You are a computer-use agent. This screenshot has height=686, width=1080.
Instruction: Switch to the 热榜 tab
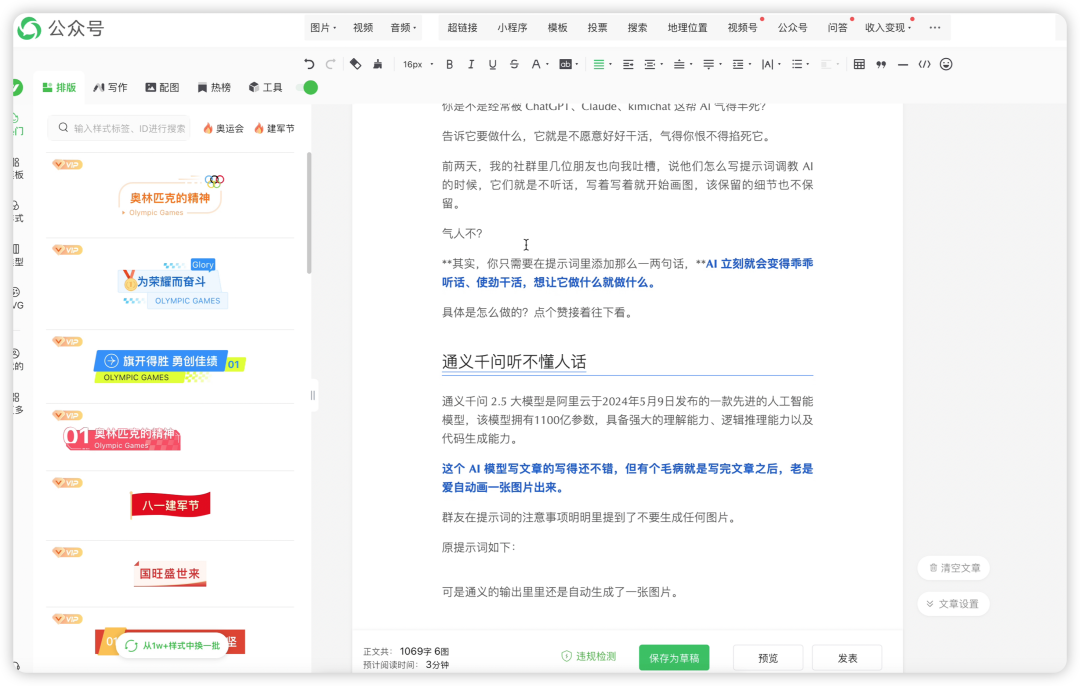click(214, 87)
